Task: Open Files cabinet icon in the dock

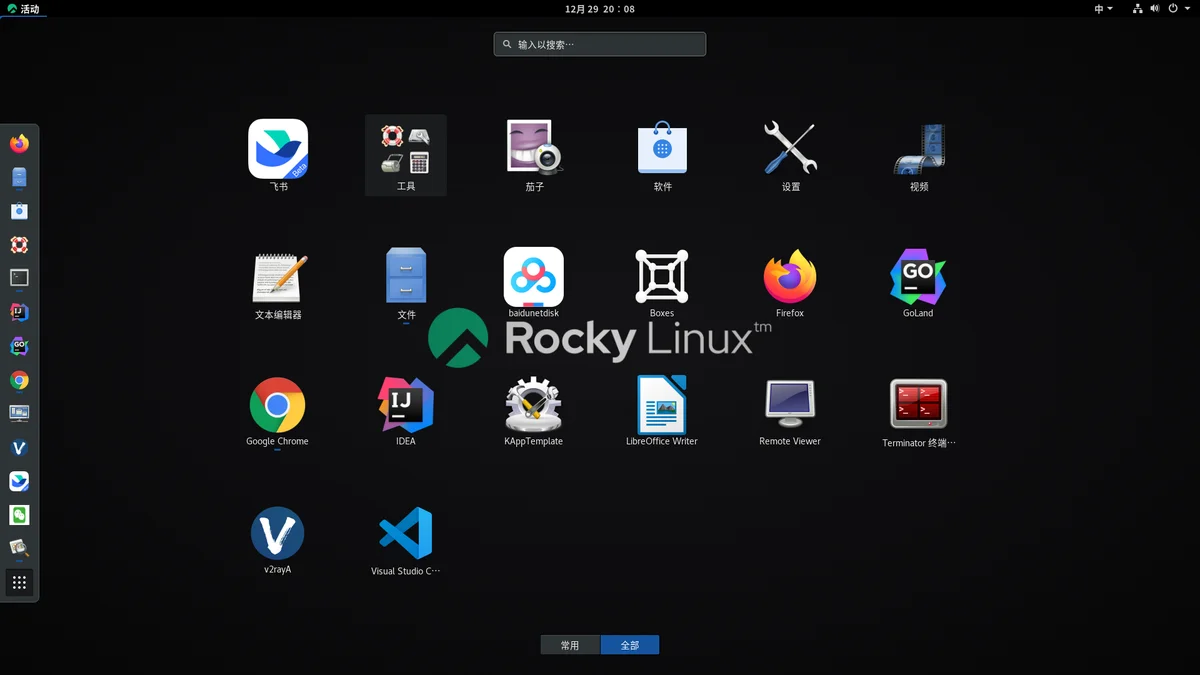Action: coord(19,177)
